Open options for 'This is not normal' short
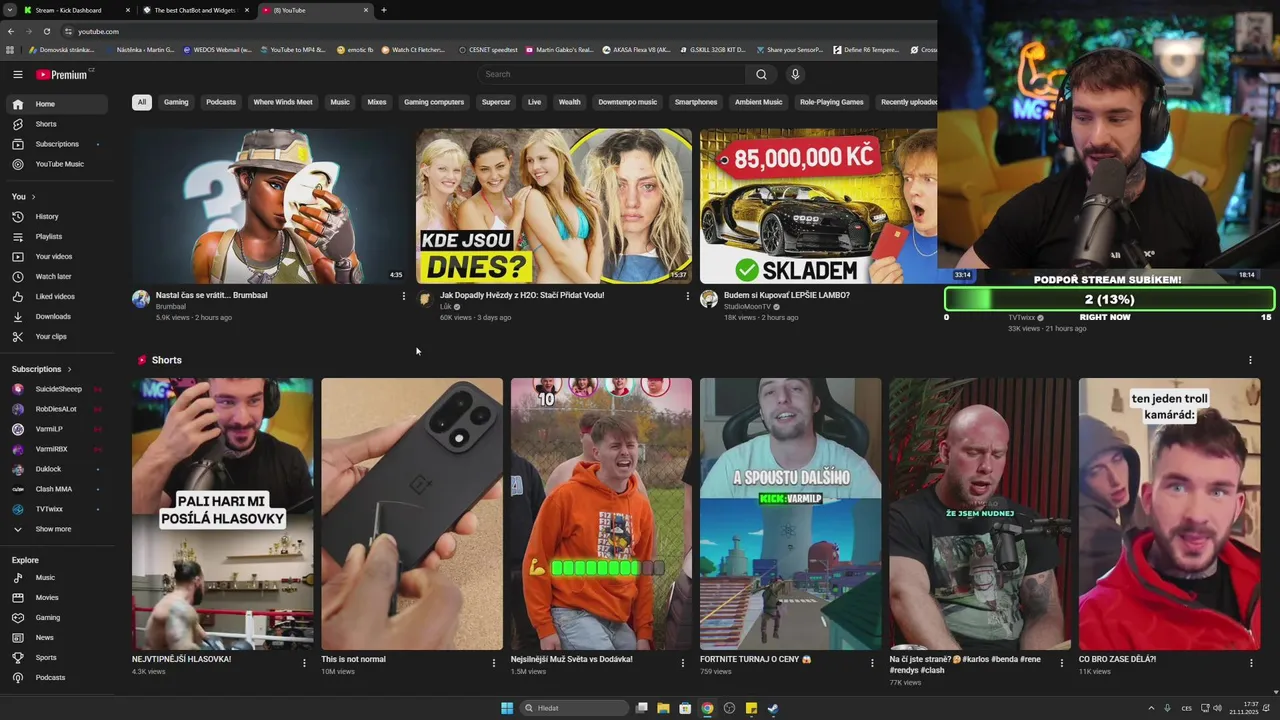1280x720 pixels. [493, 662]
